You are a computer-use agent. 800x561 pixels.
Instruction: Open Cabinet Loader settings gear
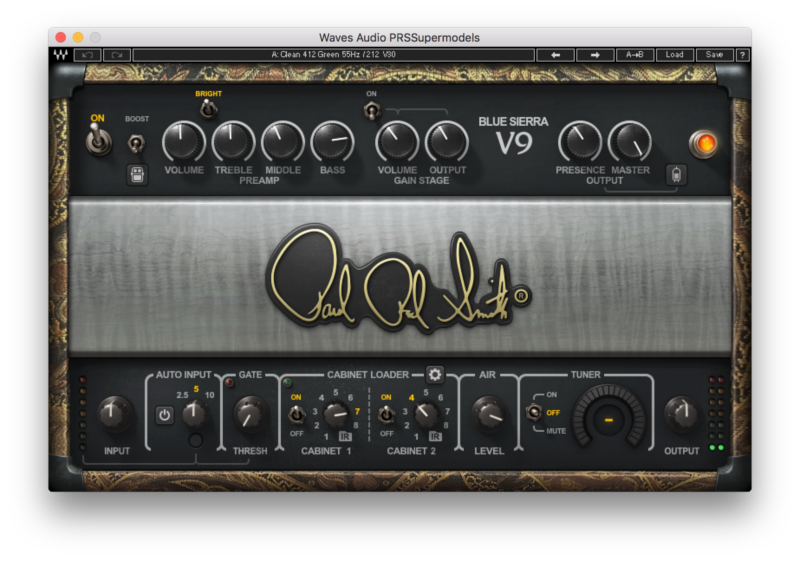pyautogui.click(x=435, y=375)
